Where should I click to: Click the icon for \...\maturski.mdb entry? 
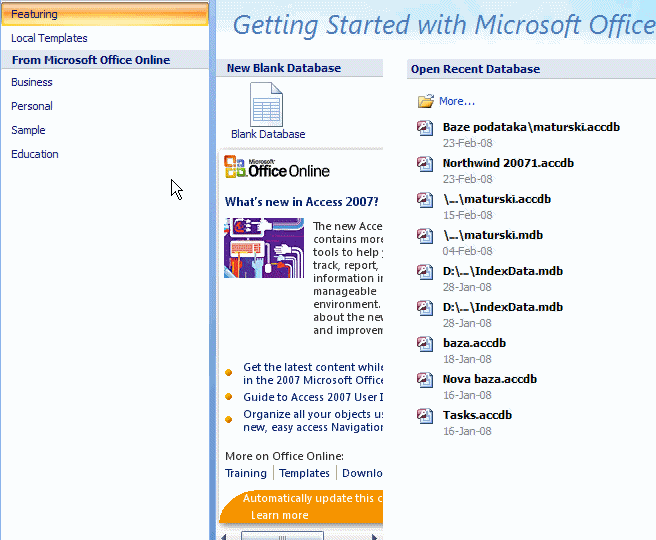425,235
